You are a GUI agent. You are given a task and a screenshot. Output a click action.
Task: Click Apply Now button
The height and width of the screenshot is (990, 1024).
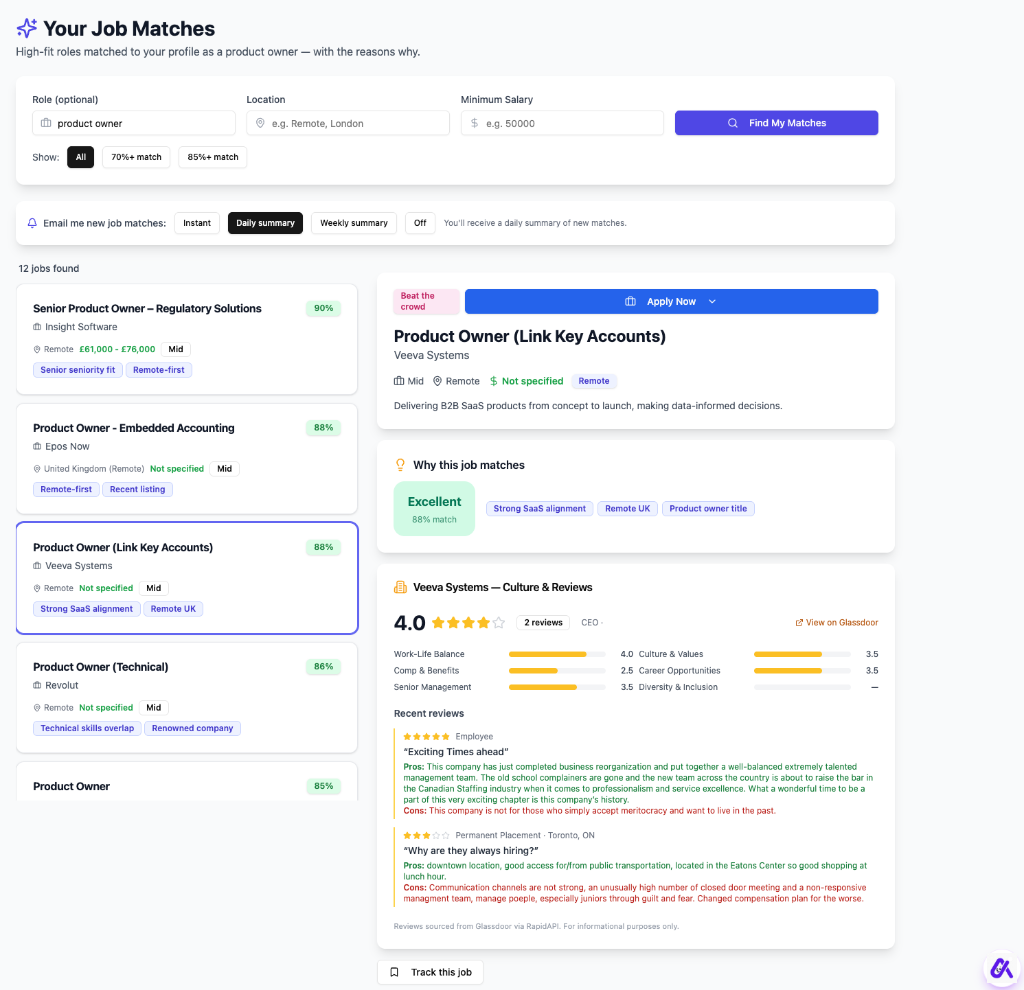671,301
